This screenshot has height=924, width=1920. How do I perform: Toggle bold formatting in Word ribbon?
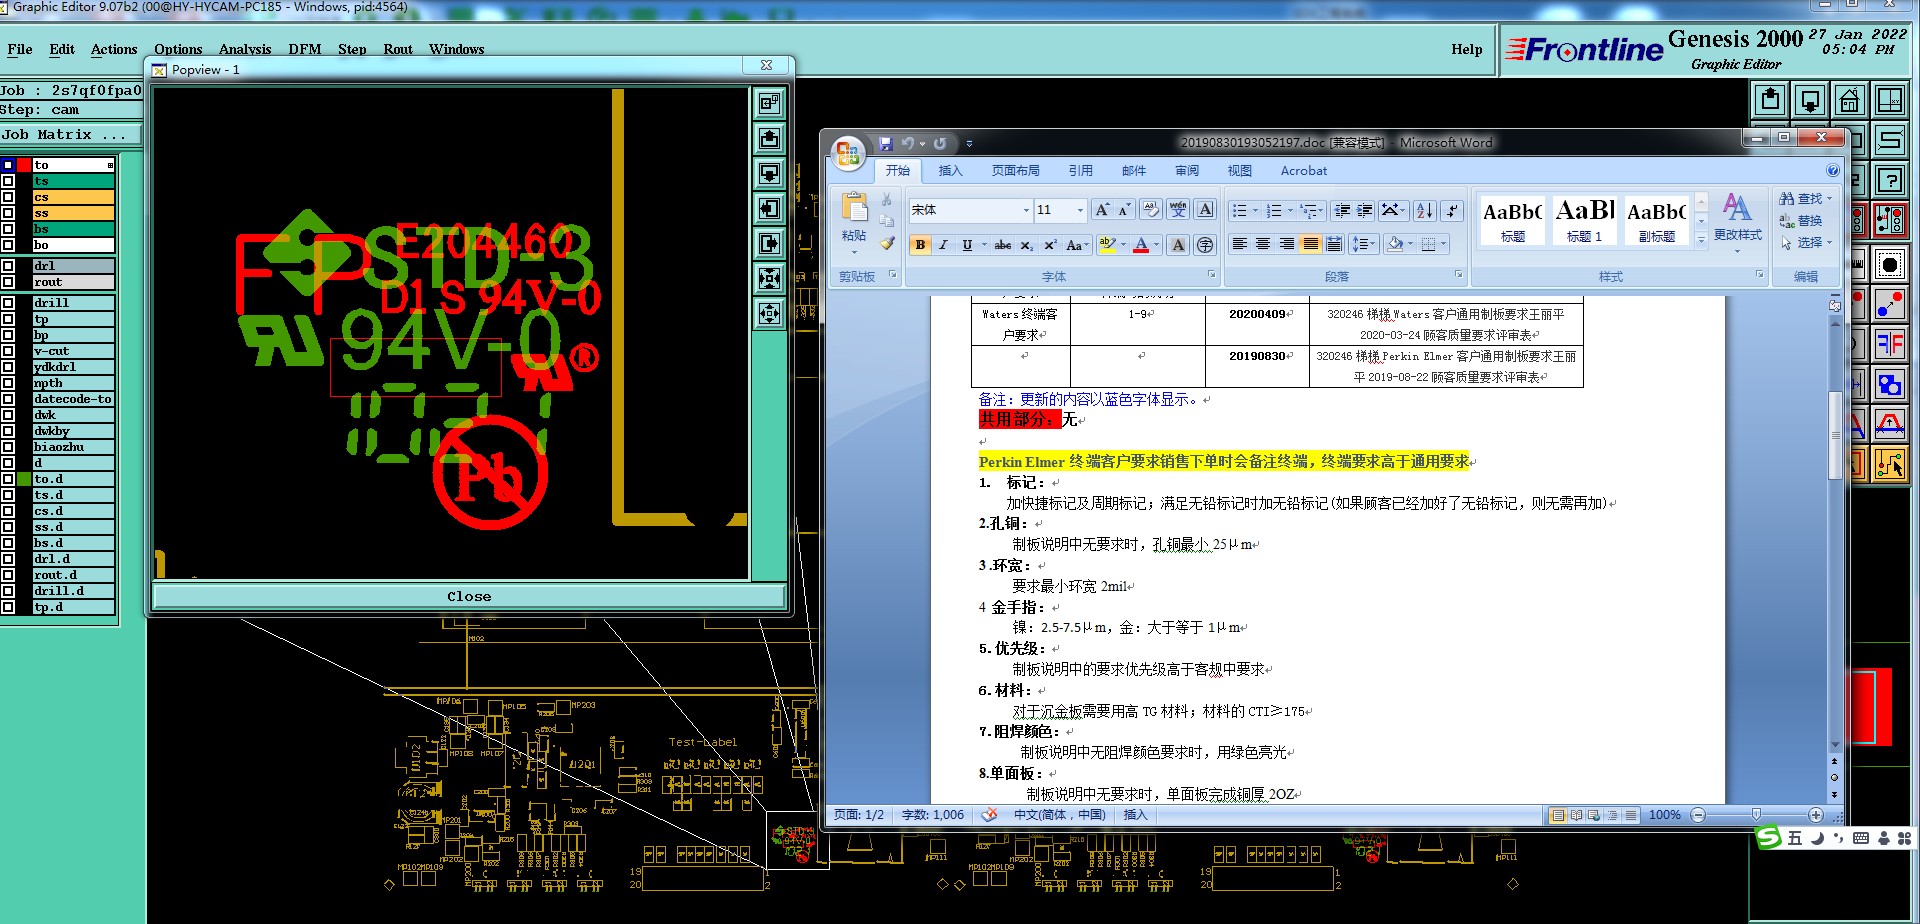920,245
